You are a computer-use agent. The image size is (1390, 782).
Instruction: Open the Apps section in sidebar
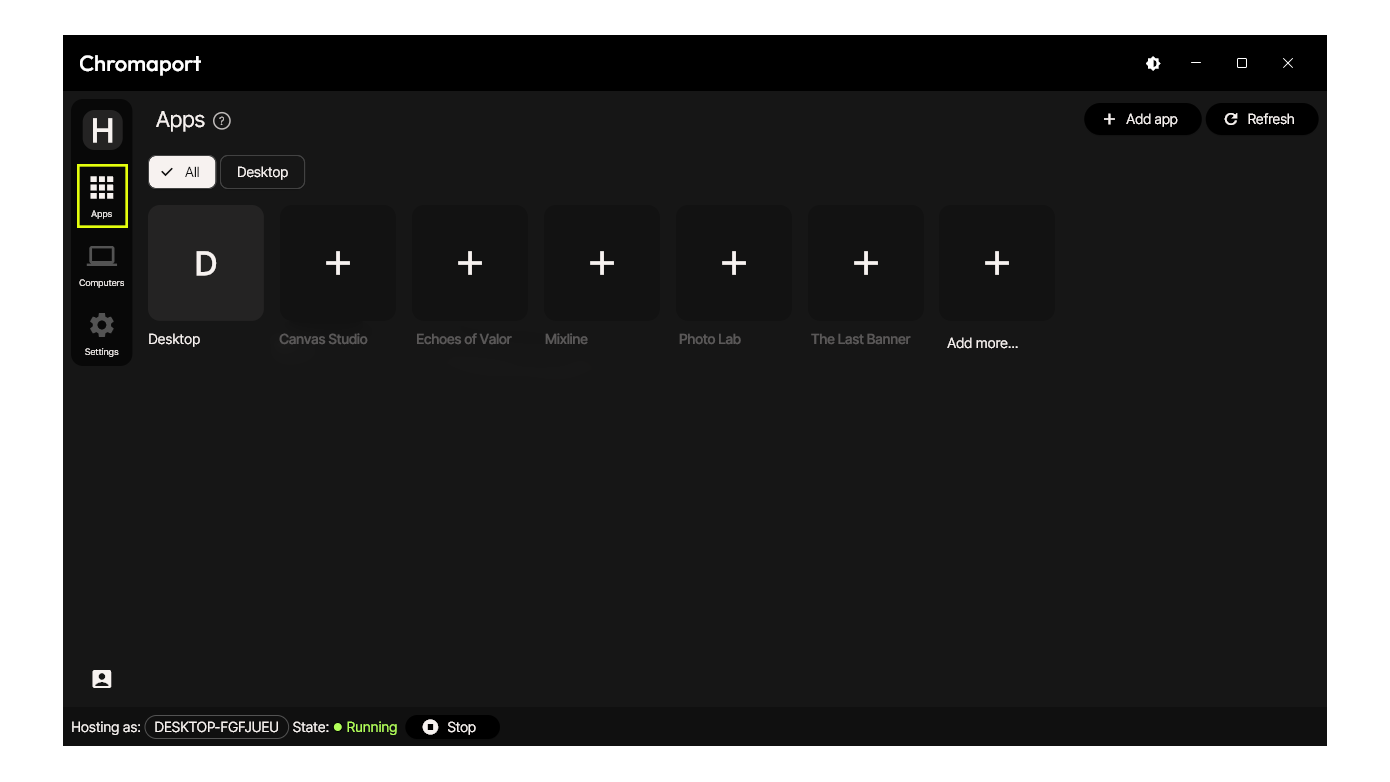point(102,196)
